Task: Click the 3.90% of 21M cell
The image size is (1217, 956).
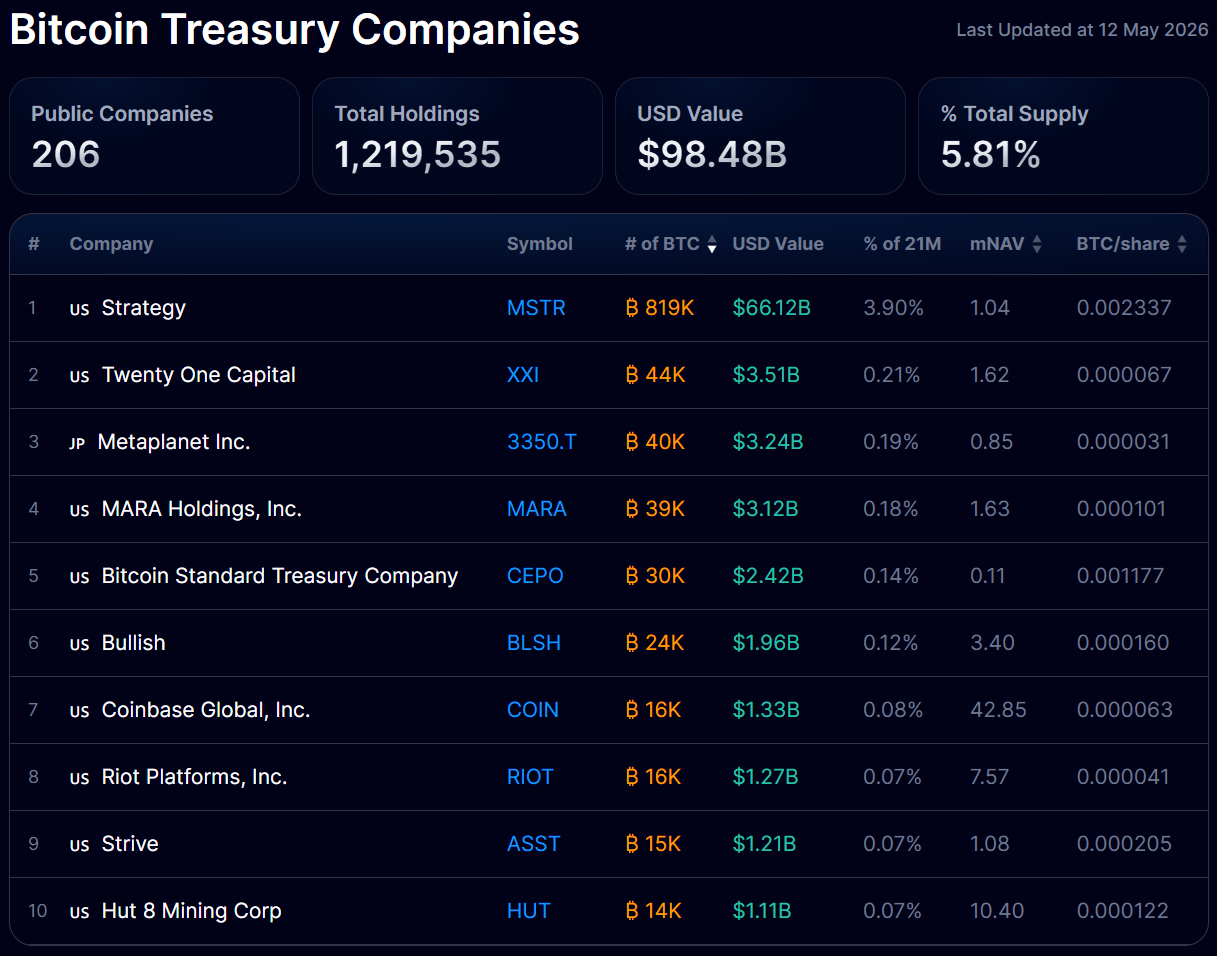Action: click(x=893, y=308)
